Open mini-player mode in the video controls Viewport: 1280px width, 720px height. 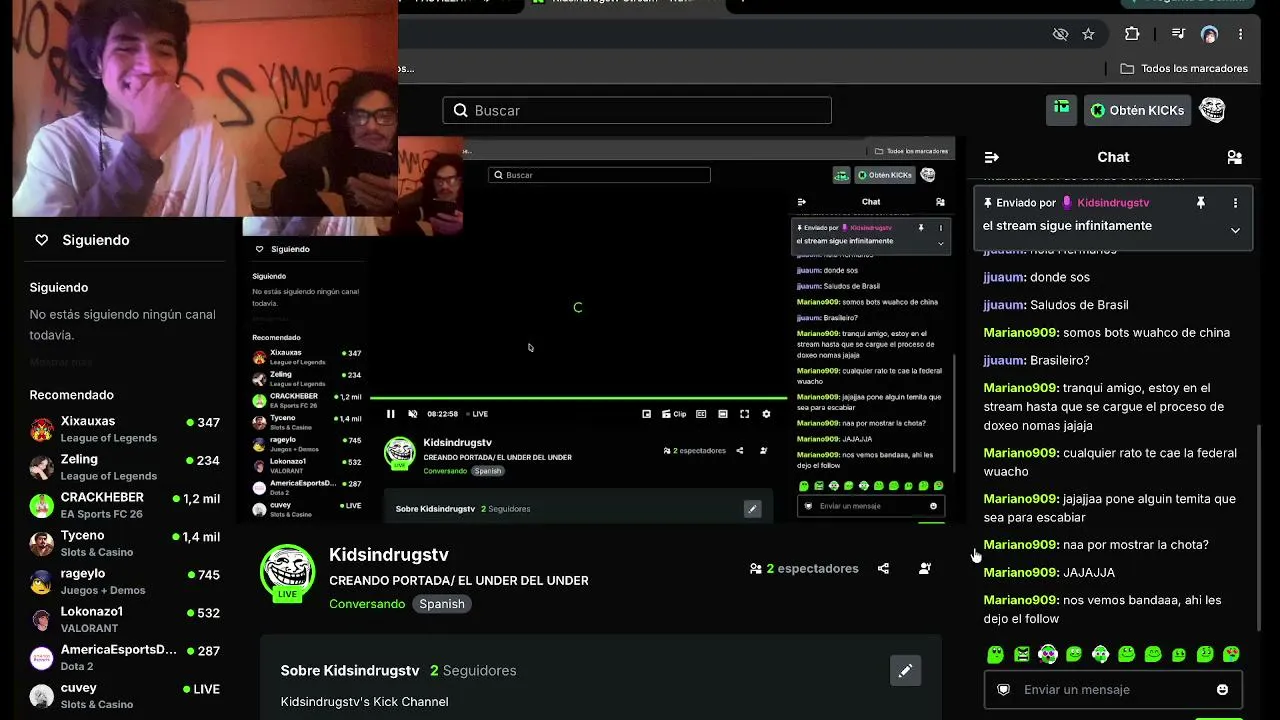click(x=646, y=414)
